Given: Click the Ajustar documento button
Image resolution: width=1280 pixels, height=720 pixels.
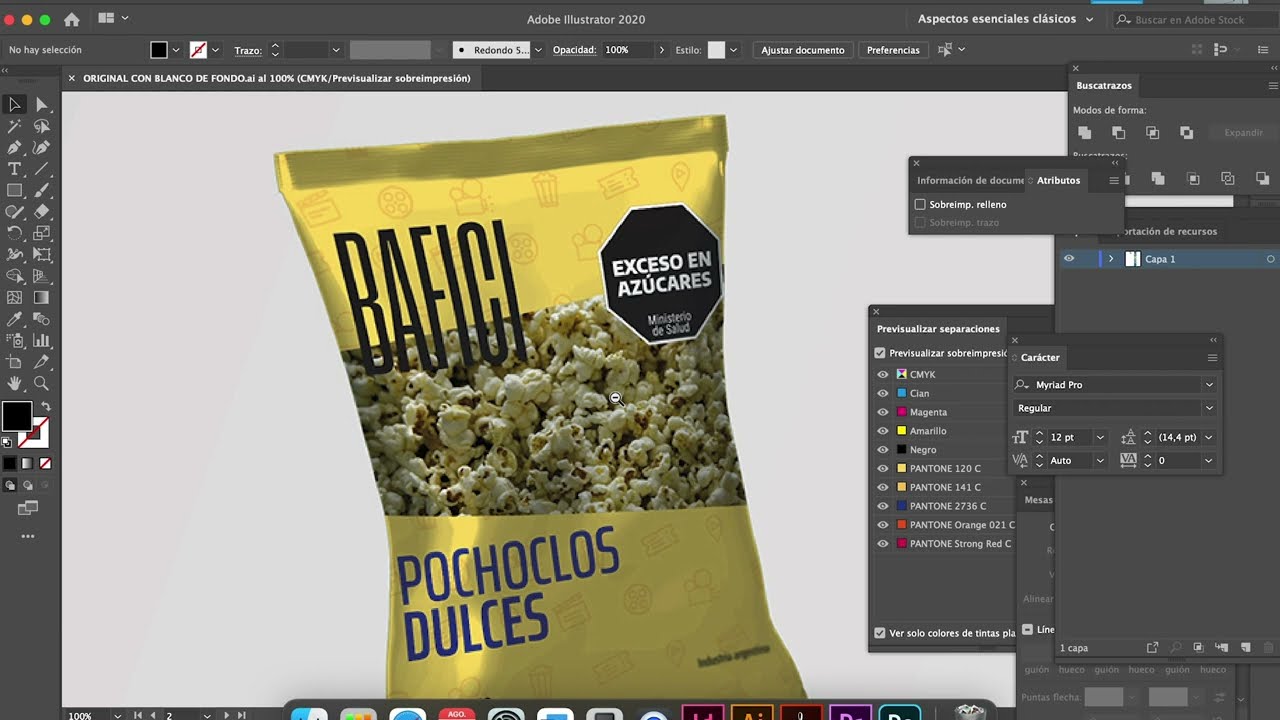Looking at the screenshot, I should click(x=803, y=50).
